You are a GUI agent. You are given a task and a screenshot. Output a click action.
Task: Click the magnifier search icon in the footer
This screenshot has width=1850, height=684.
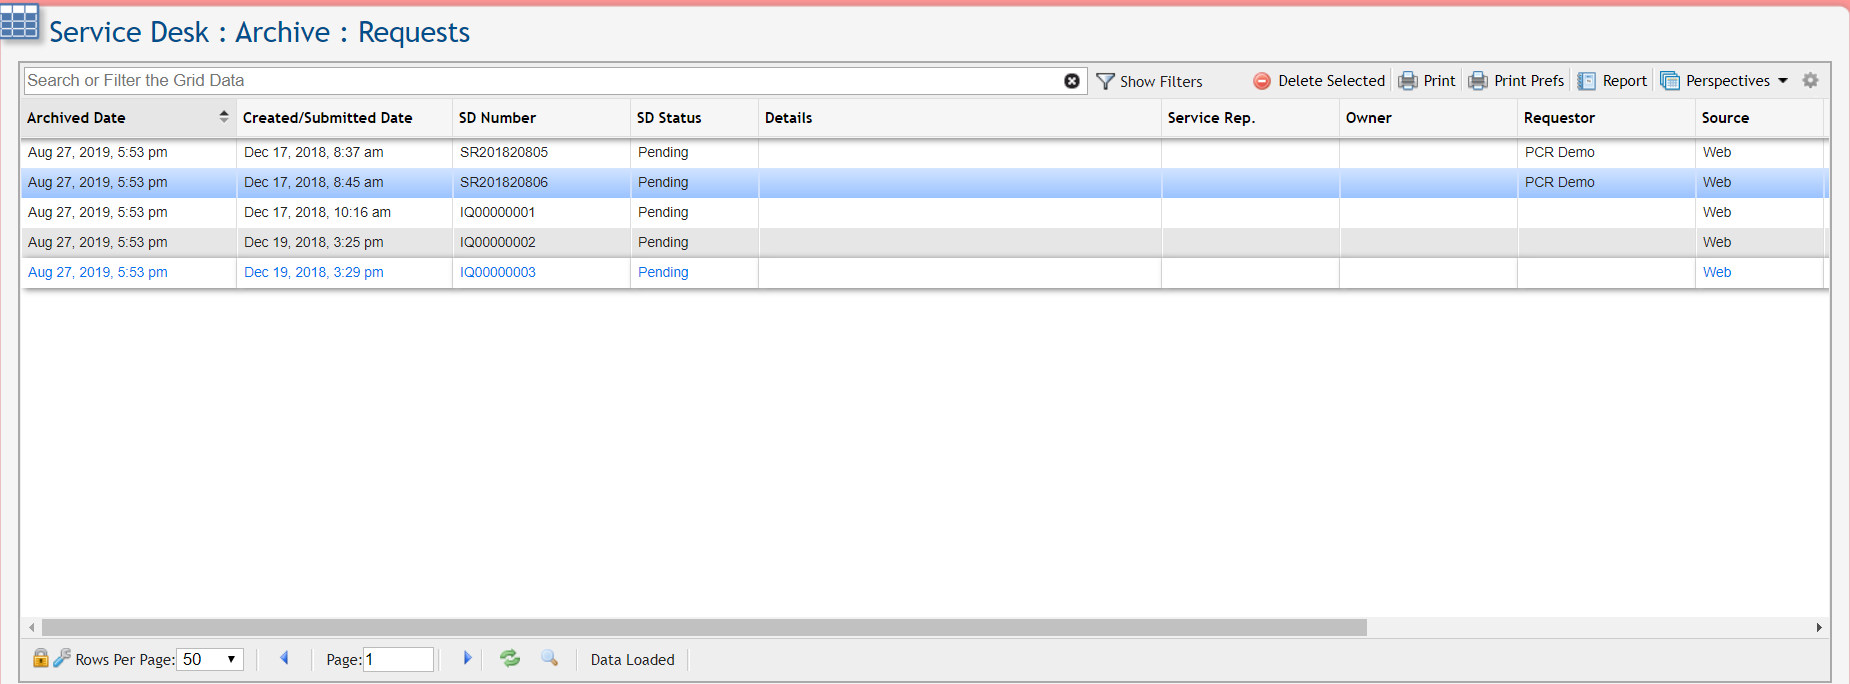point(549,658)
